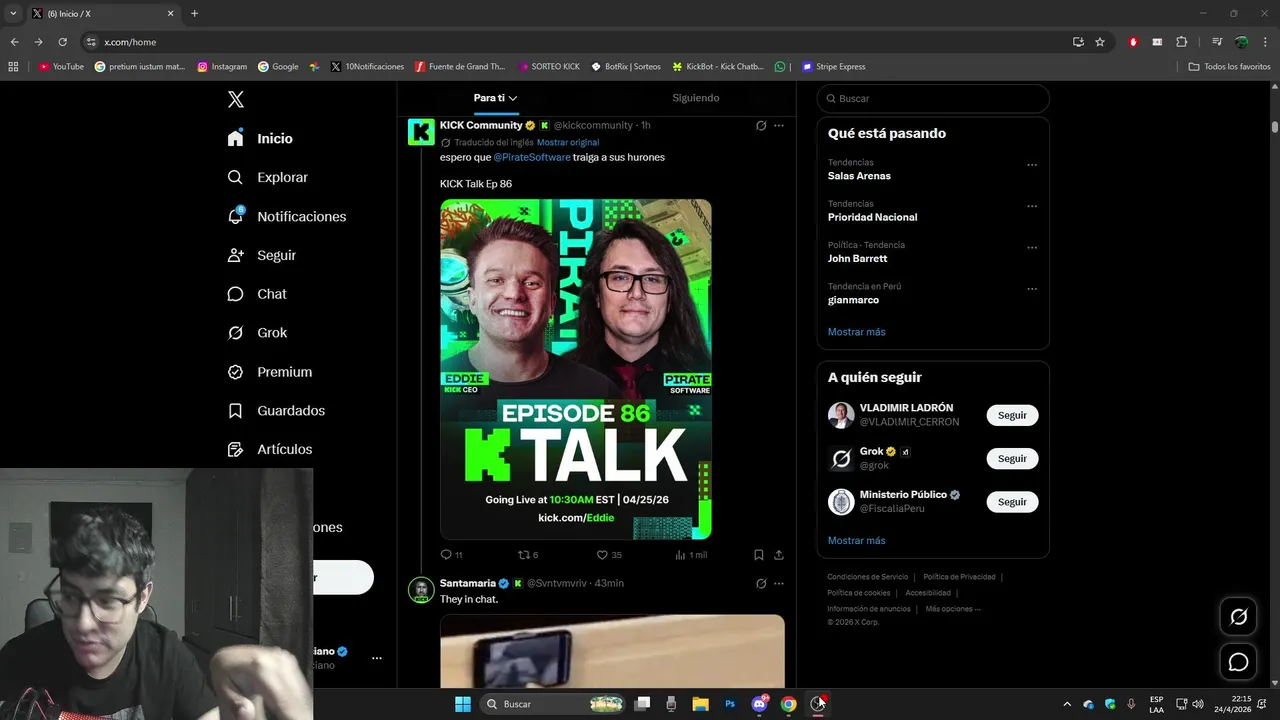Click Mostrar más under trends
Viewport: 1280px width, 720px height.
pyautogui.click(x=856, y=332)
